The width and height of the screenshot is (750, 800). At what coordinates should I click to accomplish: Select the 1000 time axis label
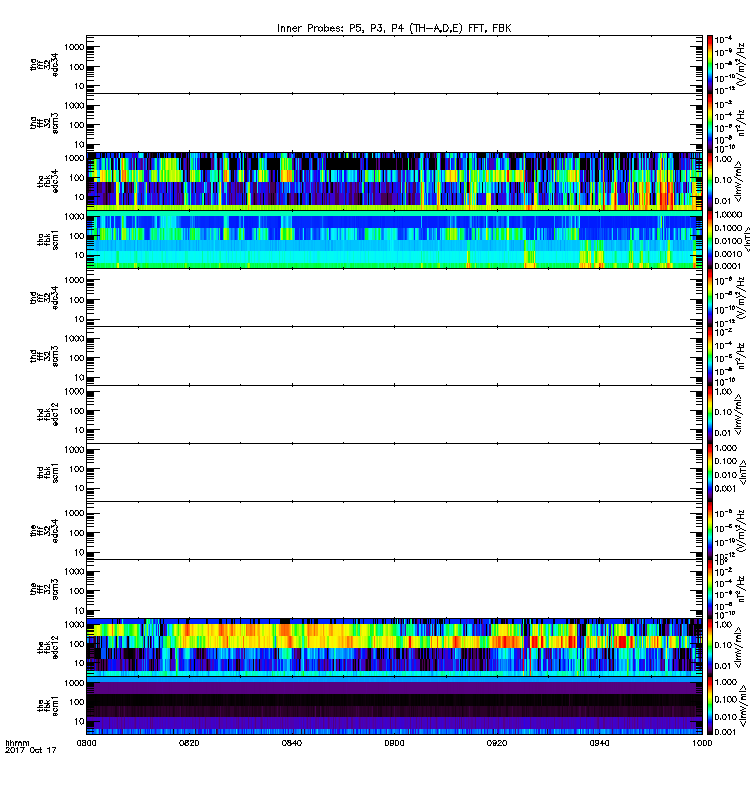702,743
